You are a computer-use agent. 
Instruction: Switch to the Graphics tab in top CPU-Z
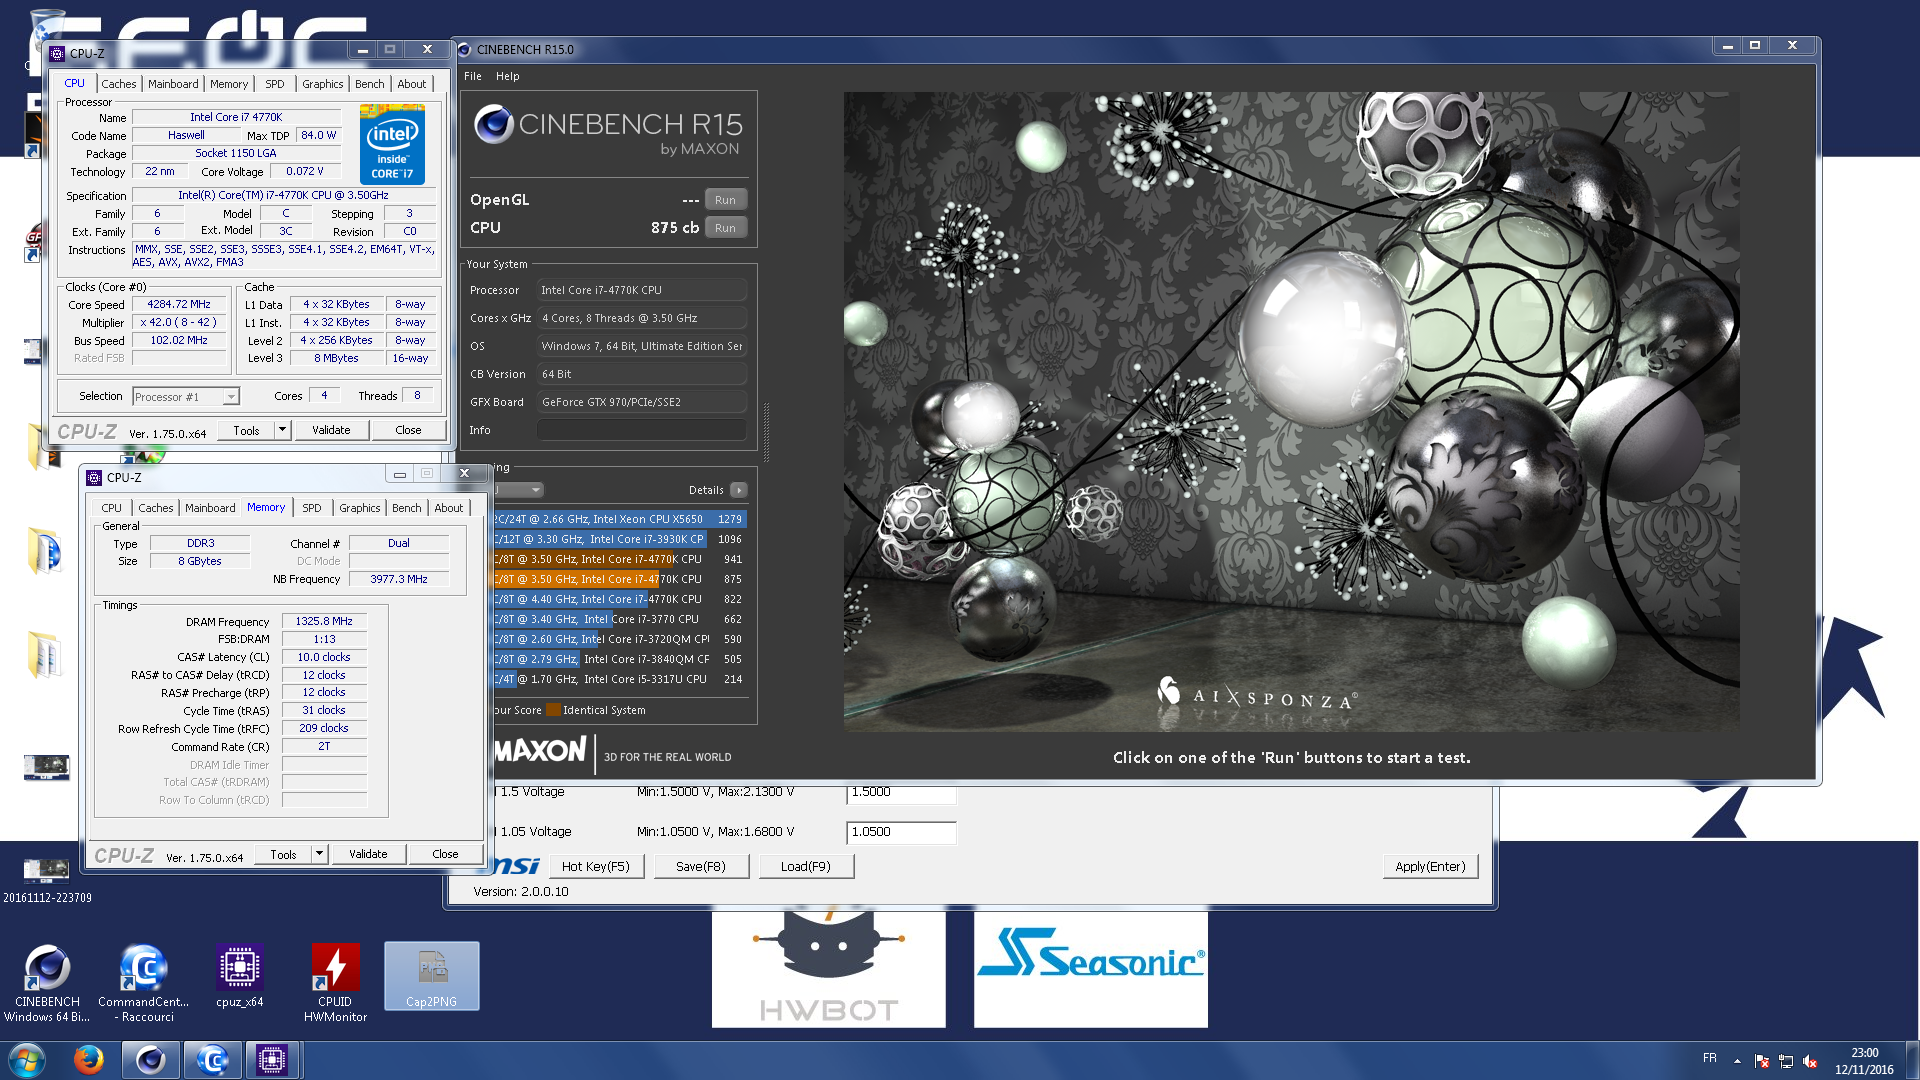(323, 84)
